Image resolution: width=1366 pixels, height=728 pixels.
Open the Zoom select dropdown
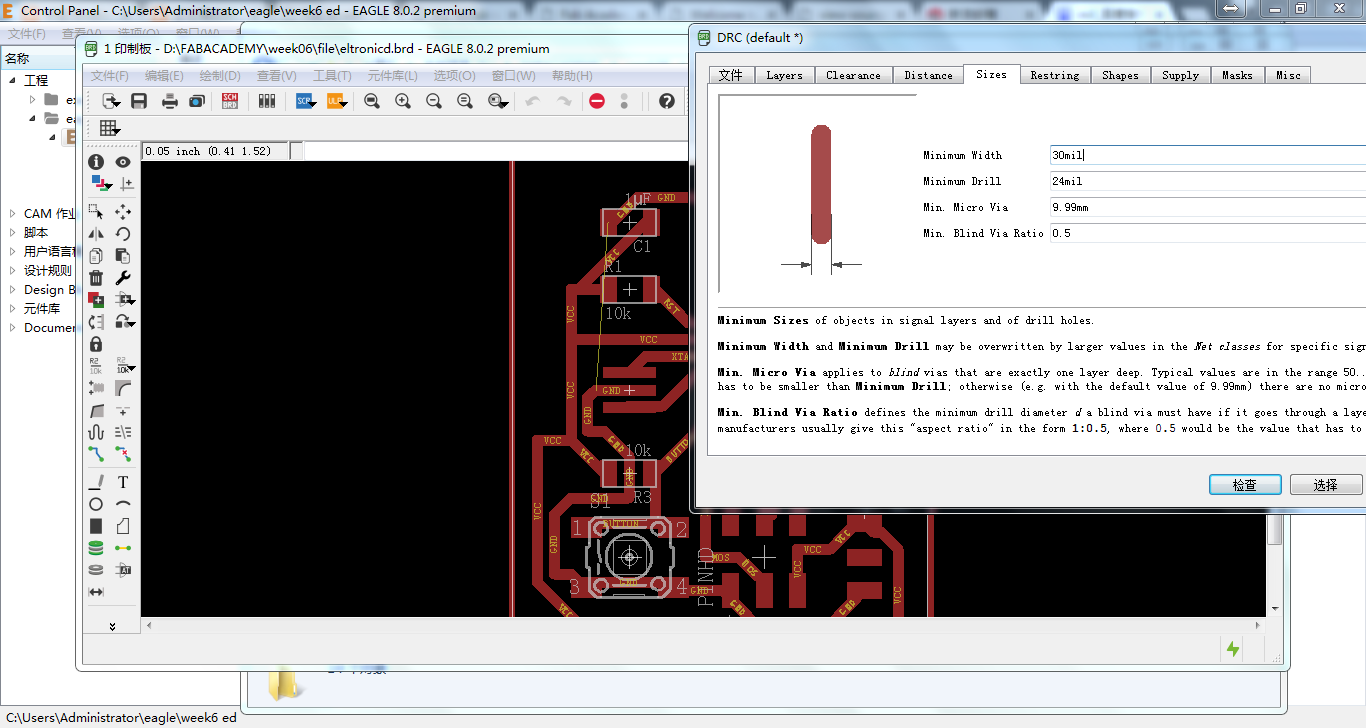point(498,101)
